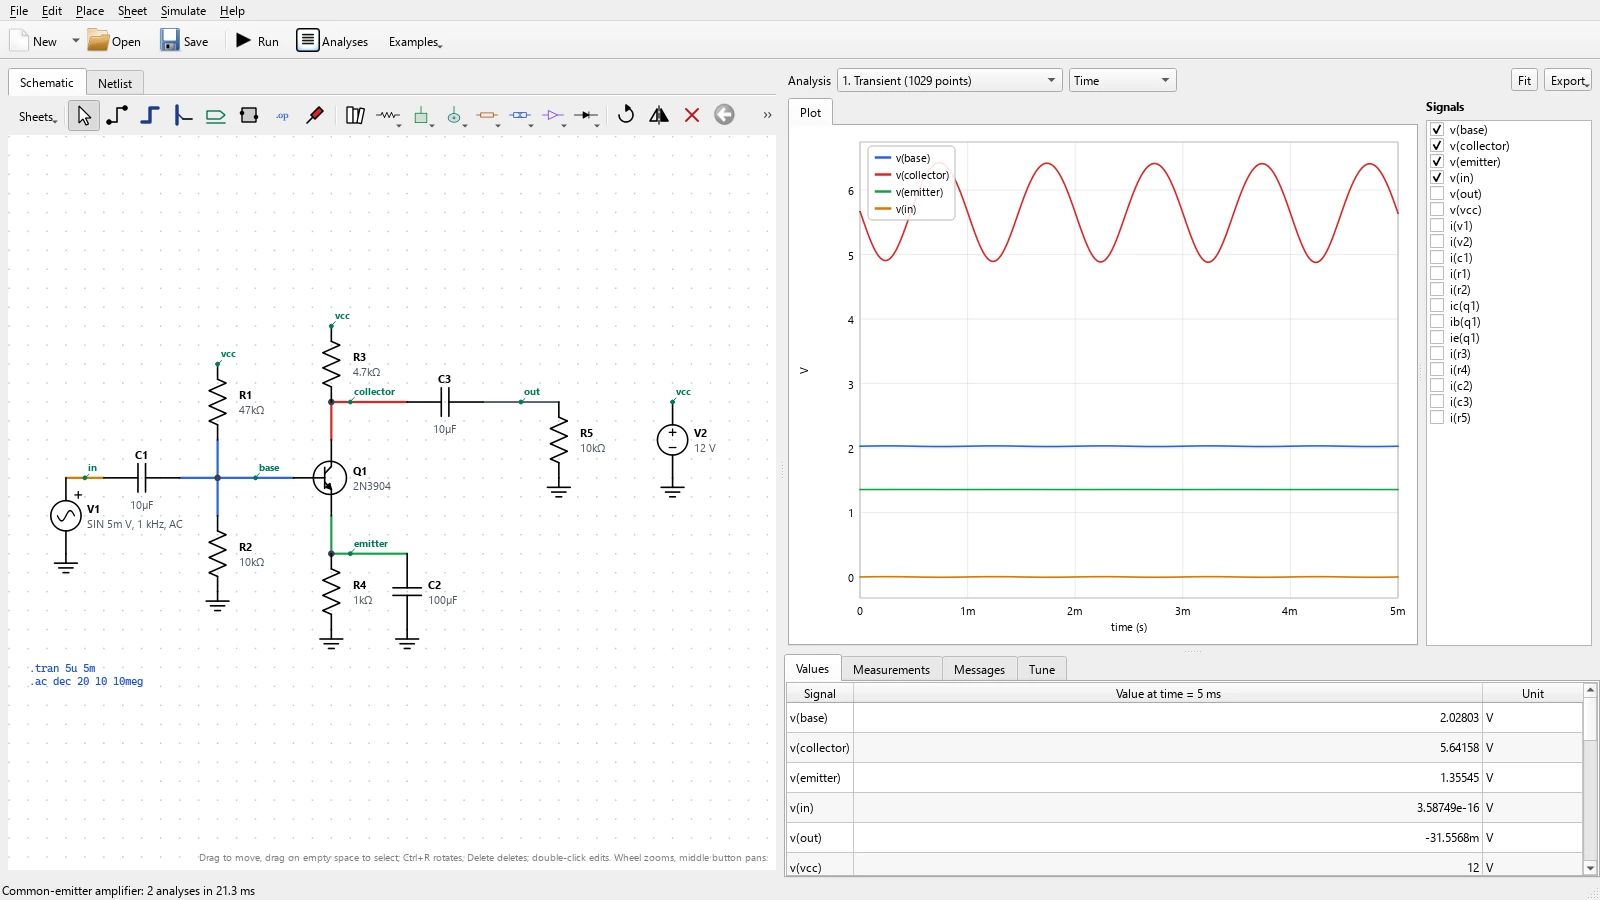The image size is (1600, 900).
Task: Select the orange component tool
Action: tap(488, 116)
